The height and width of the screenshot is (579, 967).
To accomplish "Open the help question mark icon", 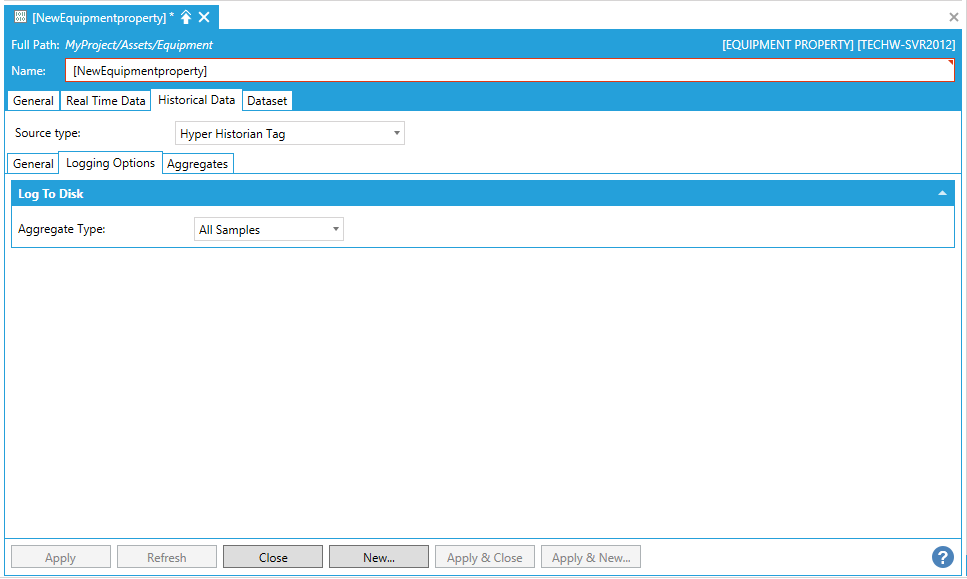I will click(942, 557).
